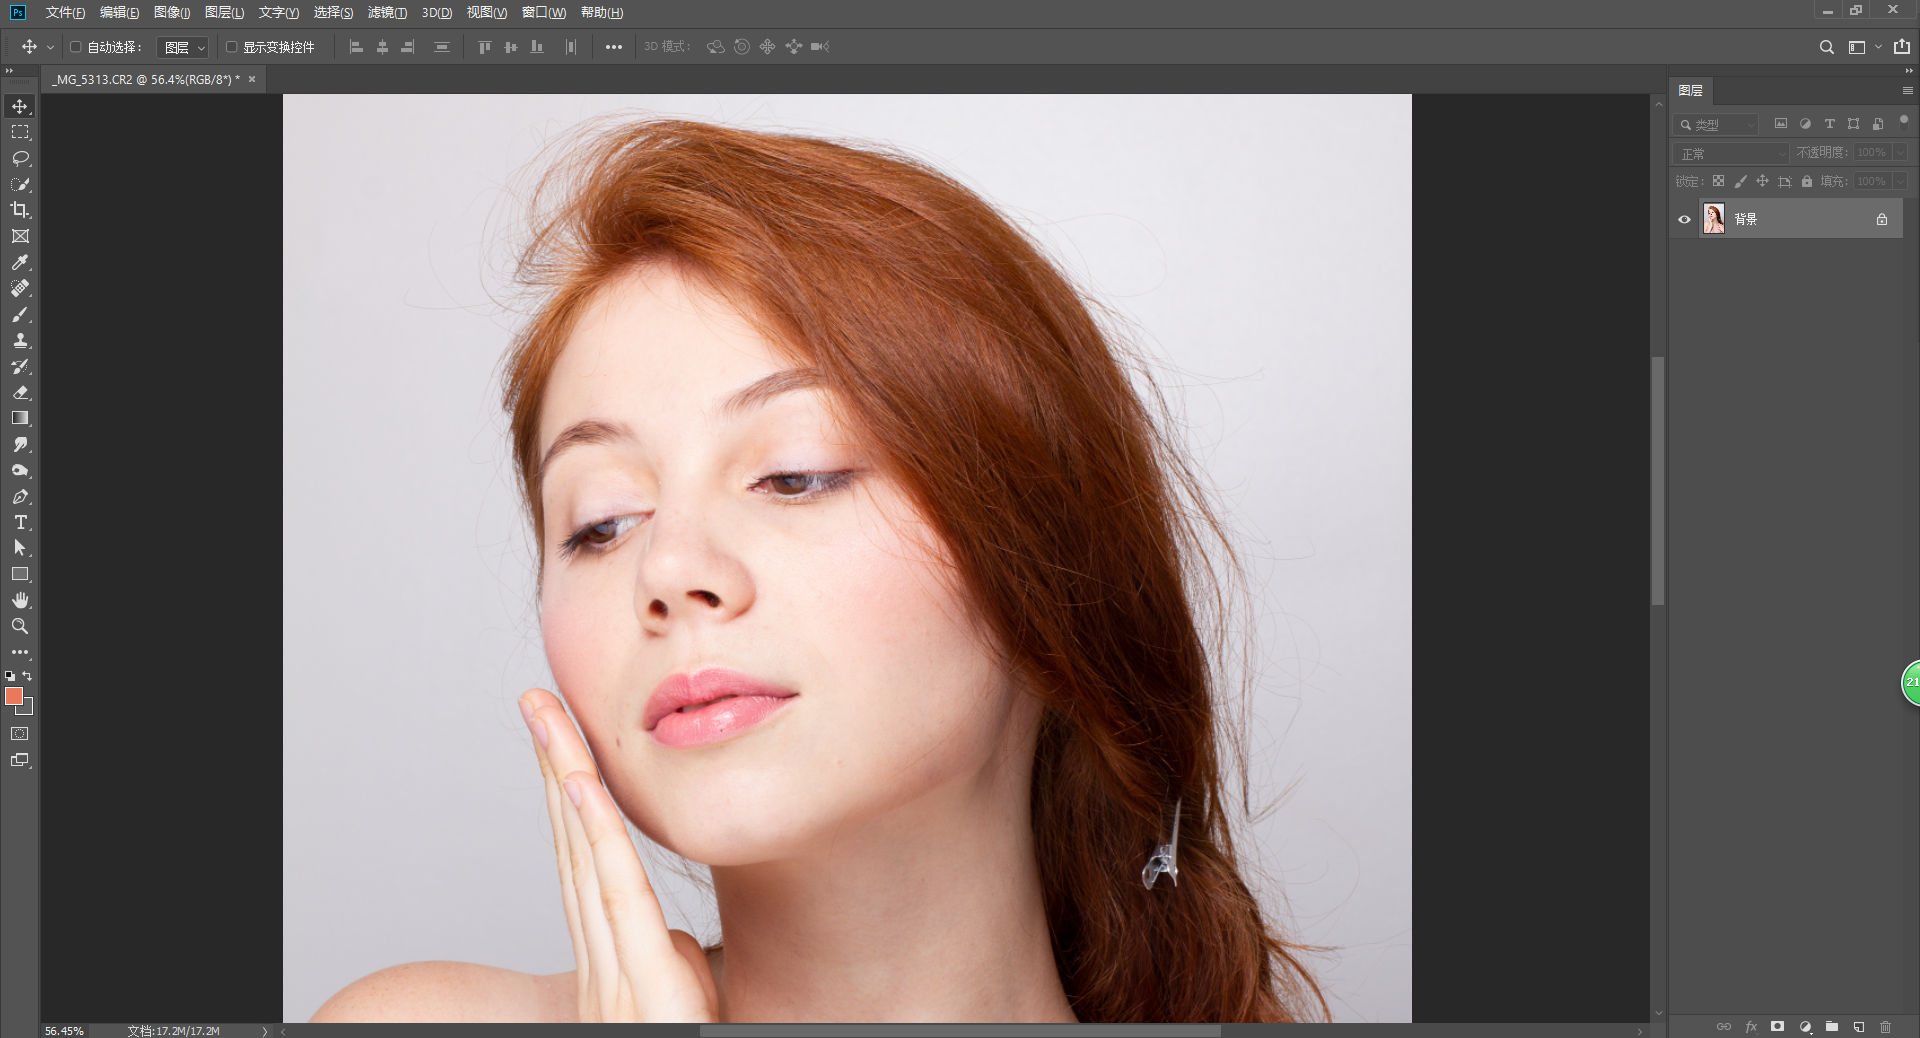Create a new layer group

(1832, 1027)
